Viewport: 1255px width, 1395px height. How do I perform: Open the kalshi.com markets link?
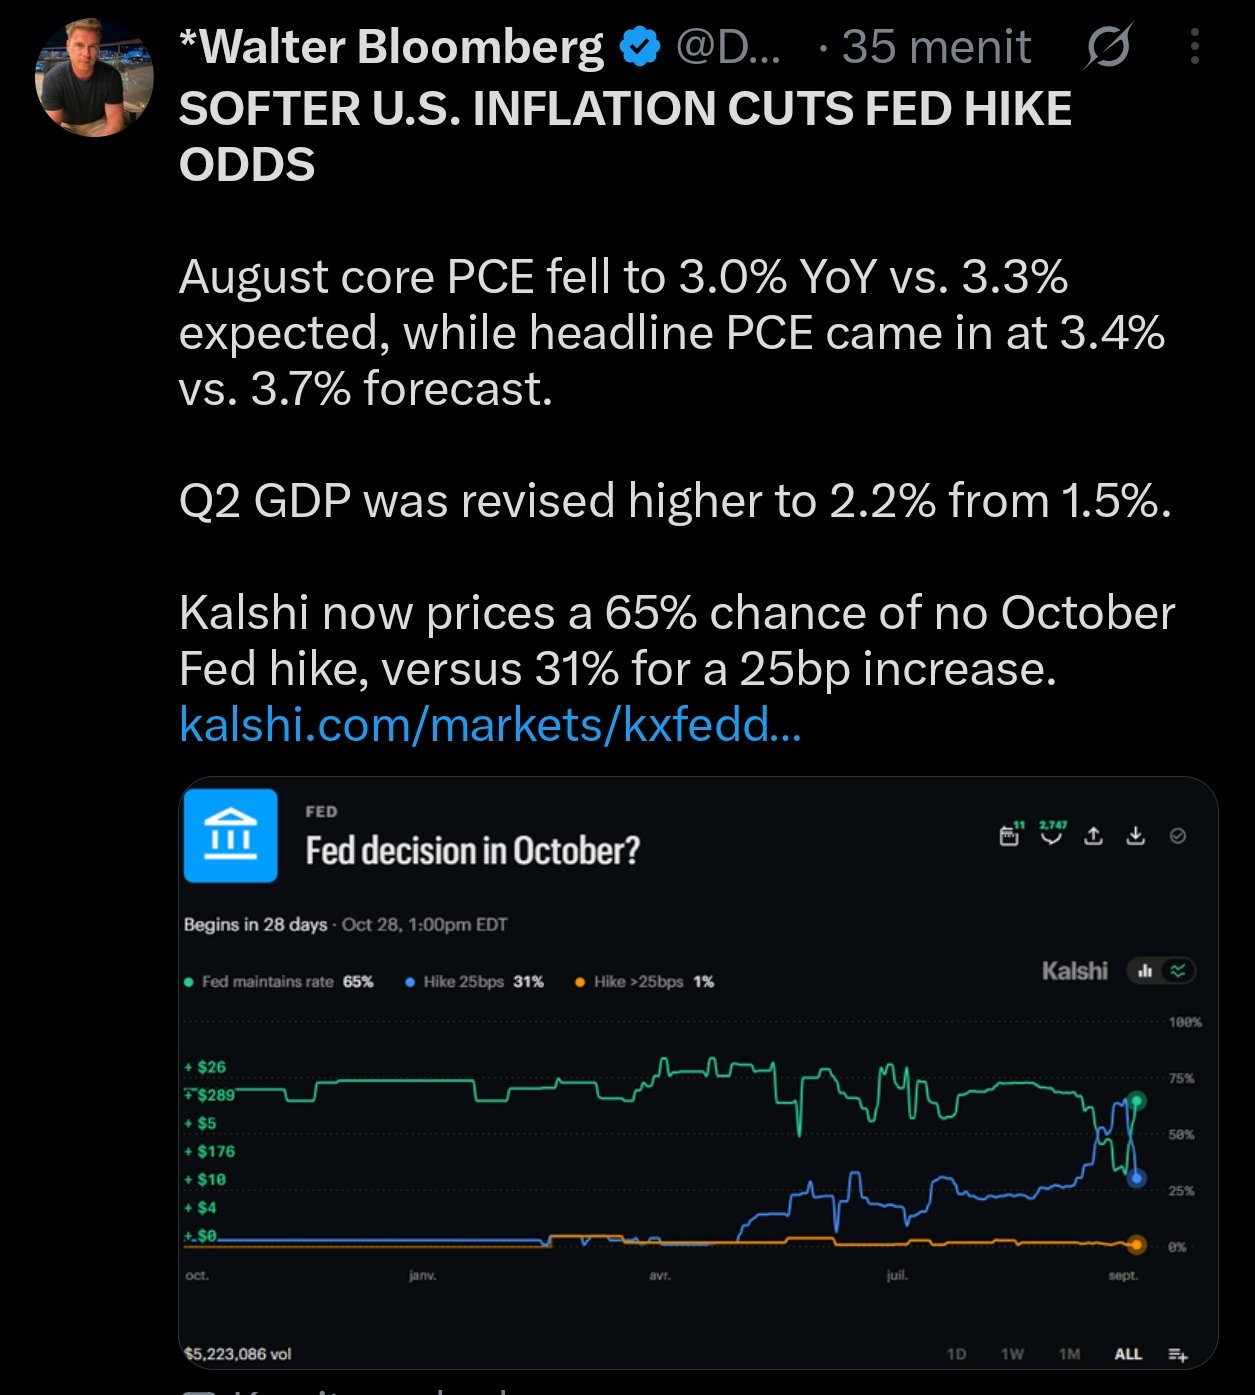490,724
